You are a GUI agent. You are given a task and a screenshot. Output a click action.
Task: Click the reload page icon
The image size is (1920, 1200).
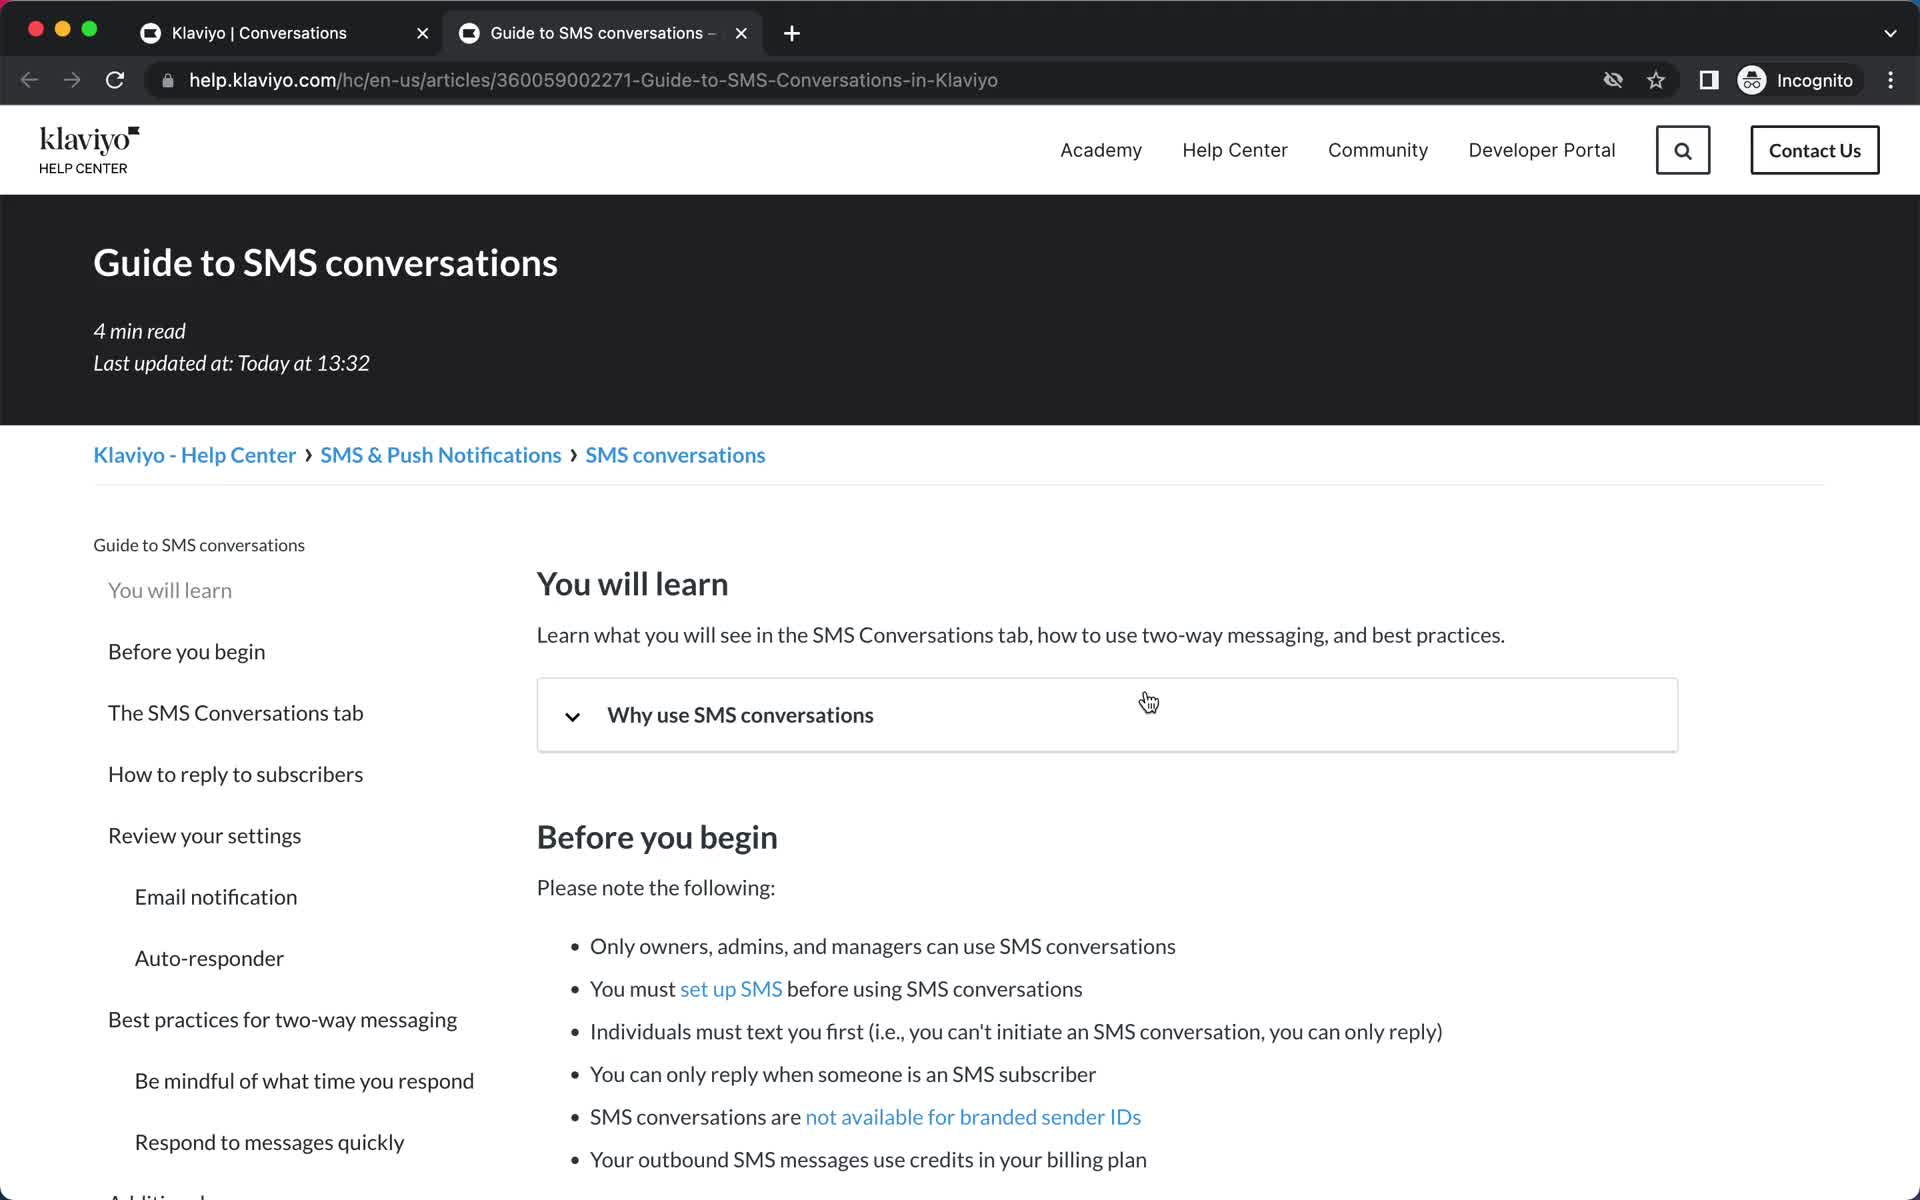[x=116, y=80]
